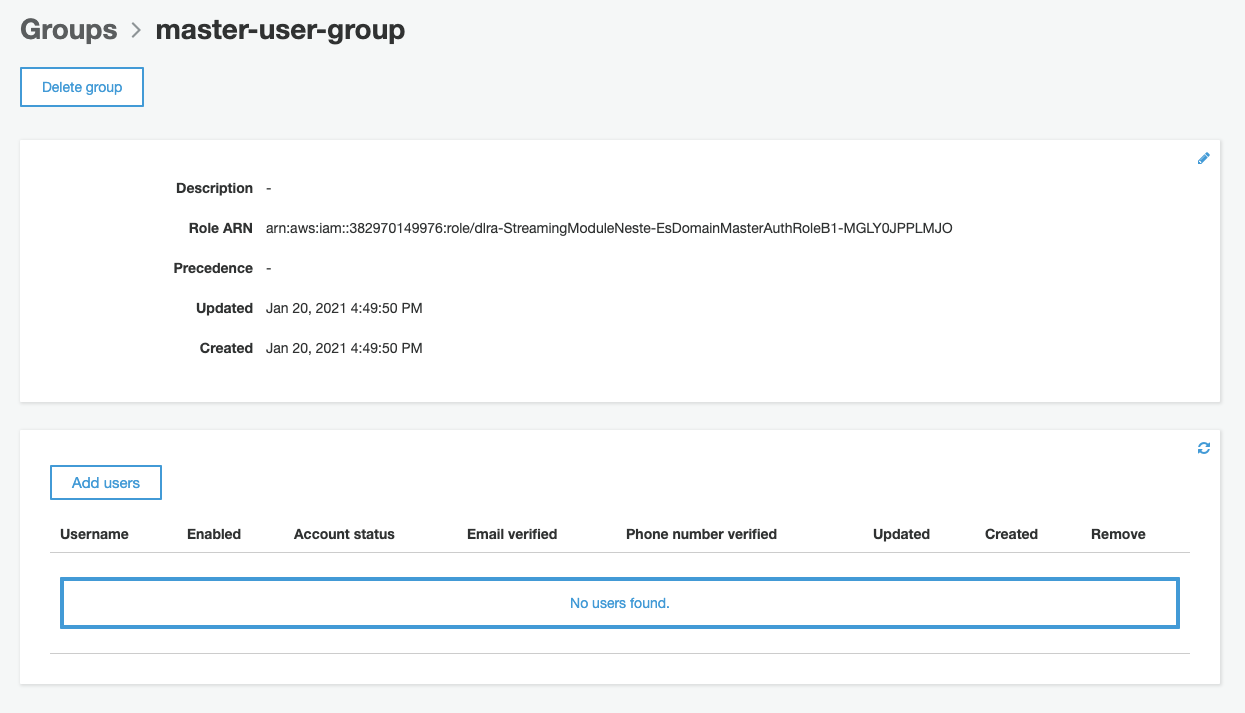Screen dimensions: 1245x713
Task: Click the pencil edit icon for group details
Action: pyautogui.click(x=1203, y=158)
